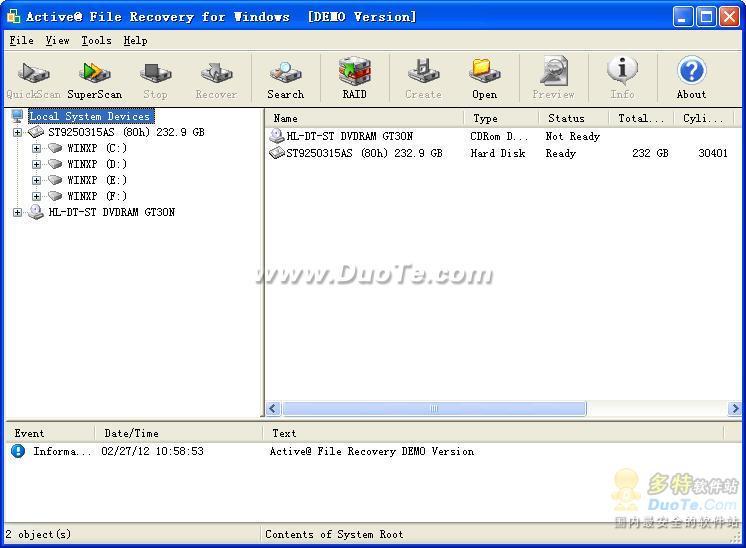This screenshot has width=746, height=548.
Task: Click the ST9250315AS disk icon in list
Action: point(276,153)
